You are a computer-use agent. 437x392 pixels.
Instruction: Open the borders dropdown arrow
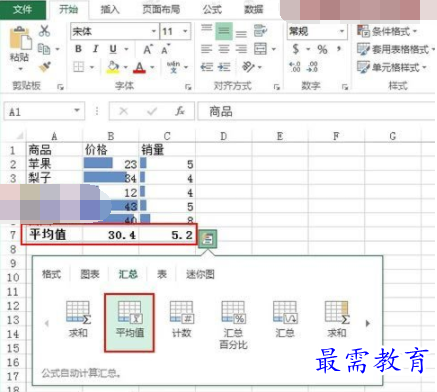92,67
